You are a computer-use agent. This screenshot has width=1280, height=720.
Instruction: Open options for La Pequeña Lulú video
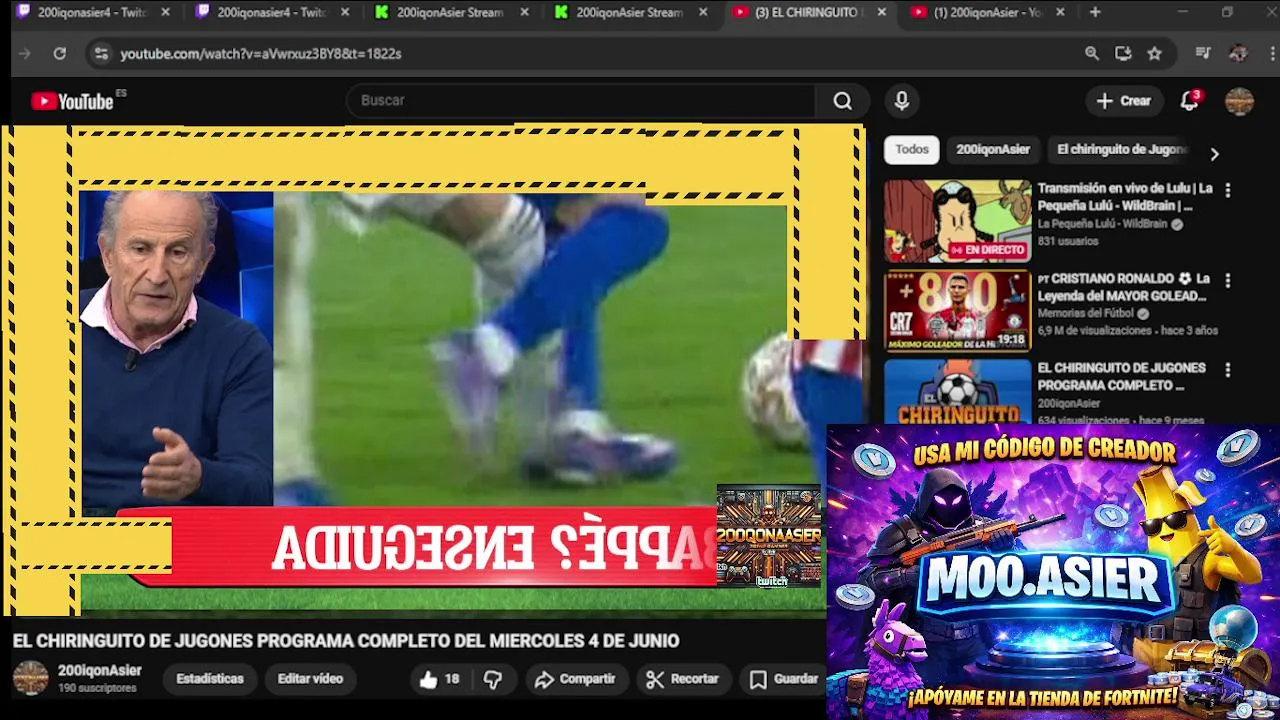coord(1227,190)
